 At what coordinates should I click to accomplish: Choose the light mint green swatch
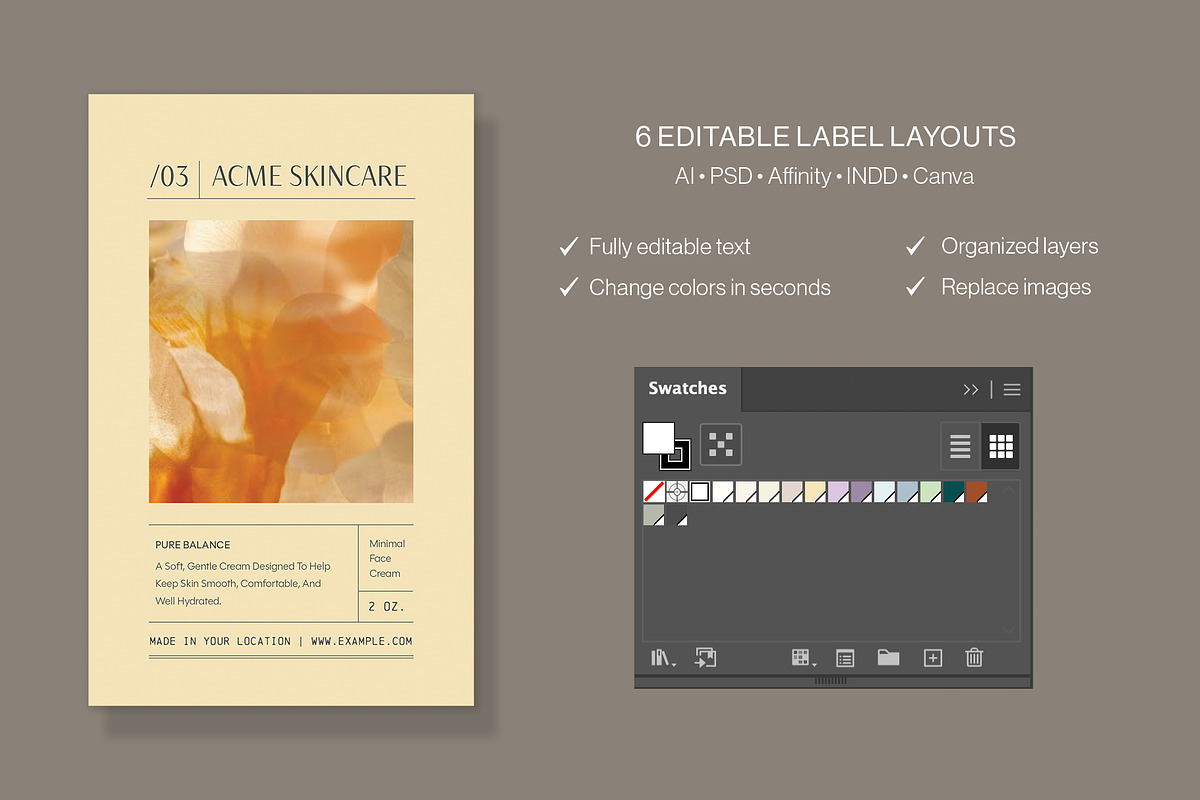[x=930, y=492]
